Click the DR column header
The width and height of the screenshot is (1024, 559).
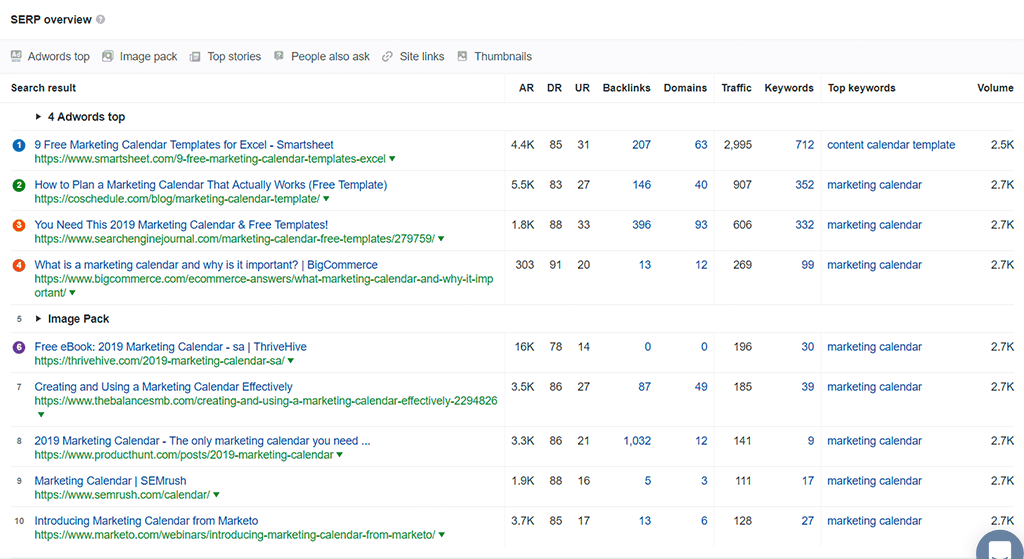tap(554, 88)
